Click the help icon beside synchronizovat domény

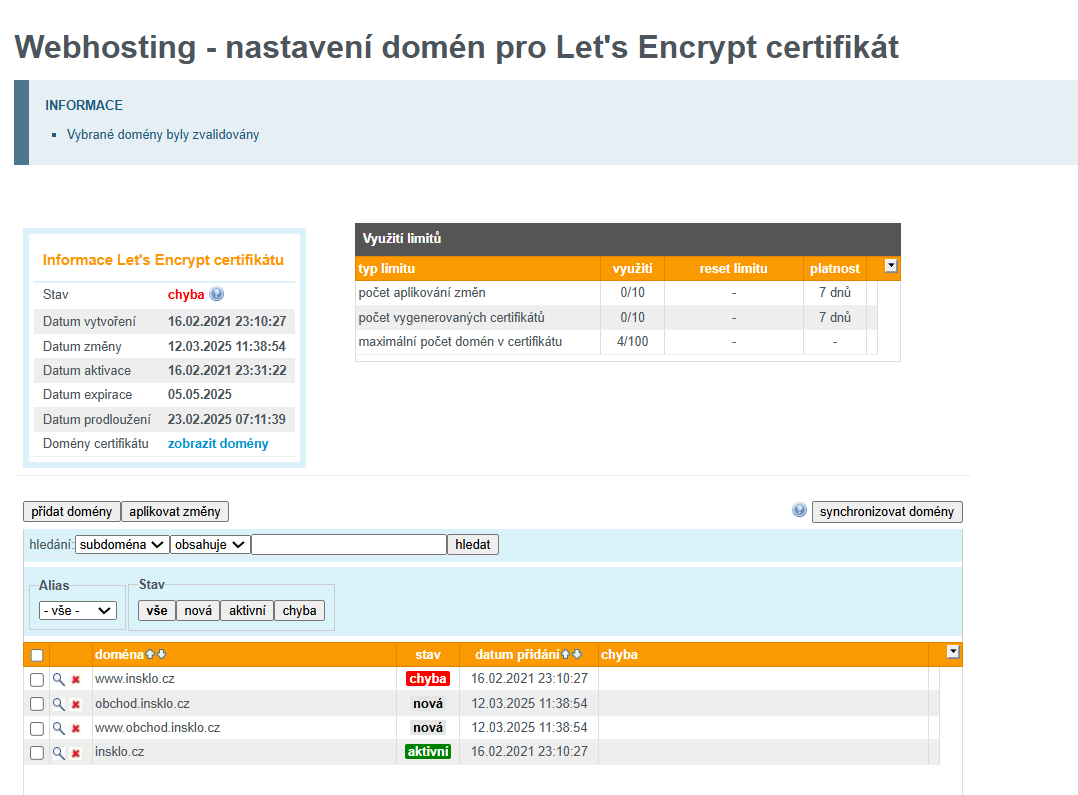pyautogui.click(x=799, y=510)
